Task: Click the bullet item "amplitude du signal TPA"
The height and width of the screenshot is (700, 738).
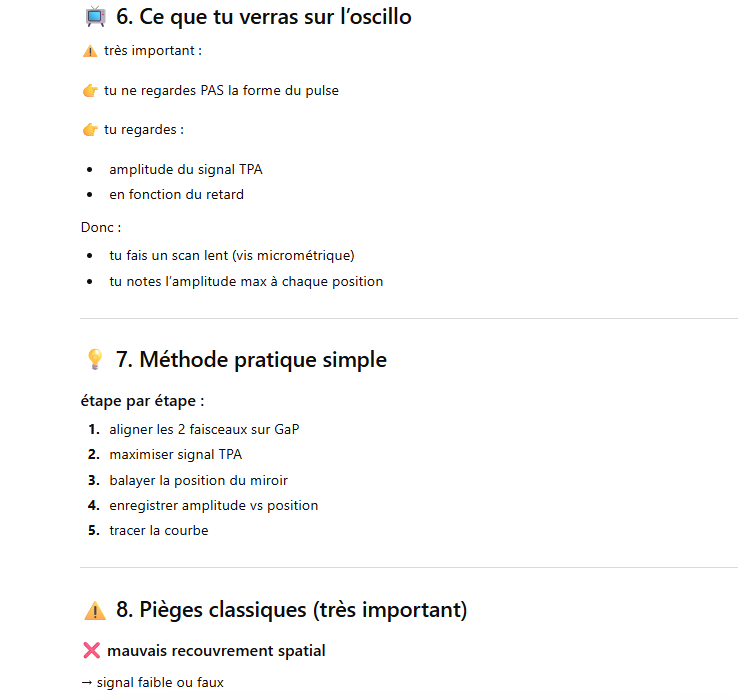Action: [185, 170]
